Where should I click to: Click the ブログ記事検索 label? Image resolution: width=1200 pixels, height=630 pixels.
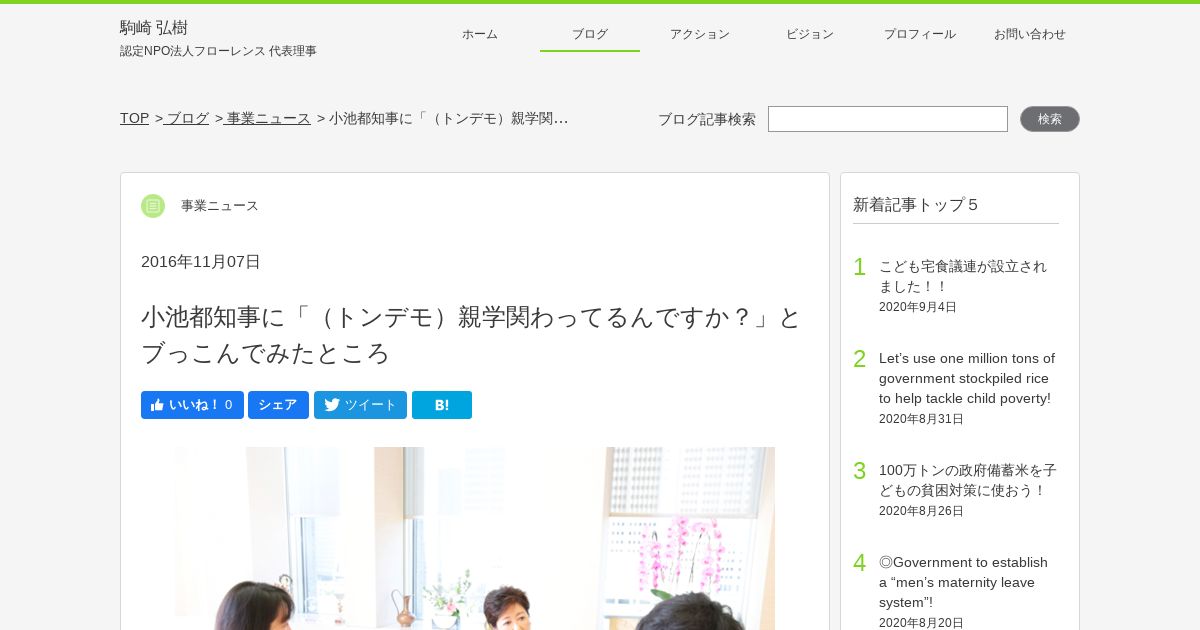[707, 119]
